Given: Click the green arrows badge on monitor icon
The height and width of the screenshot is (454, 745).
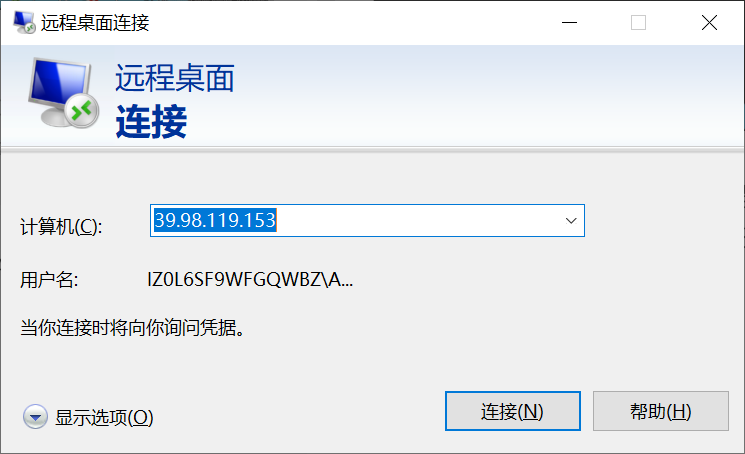Looking at the screenshot, I should click(x=82, y=111).
